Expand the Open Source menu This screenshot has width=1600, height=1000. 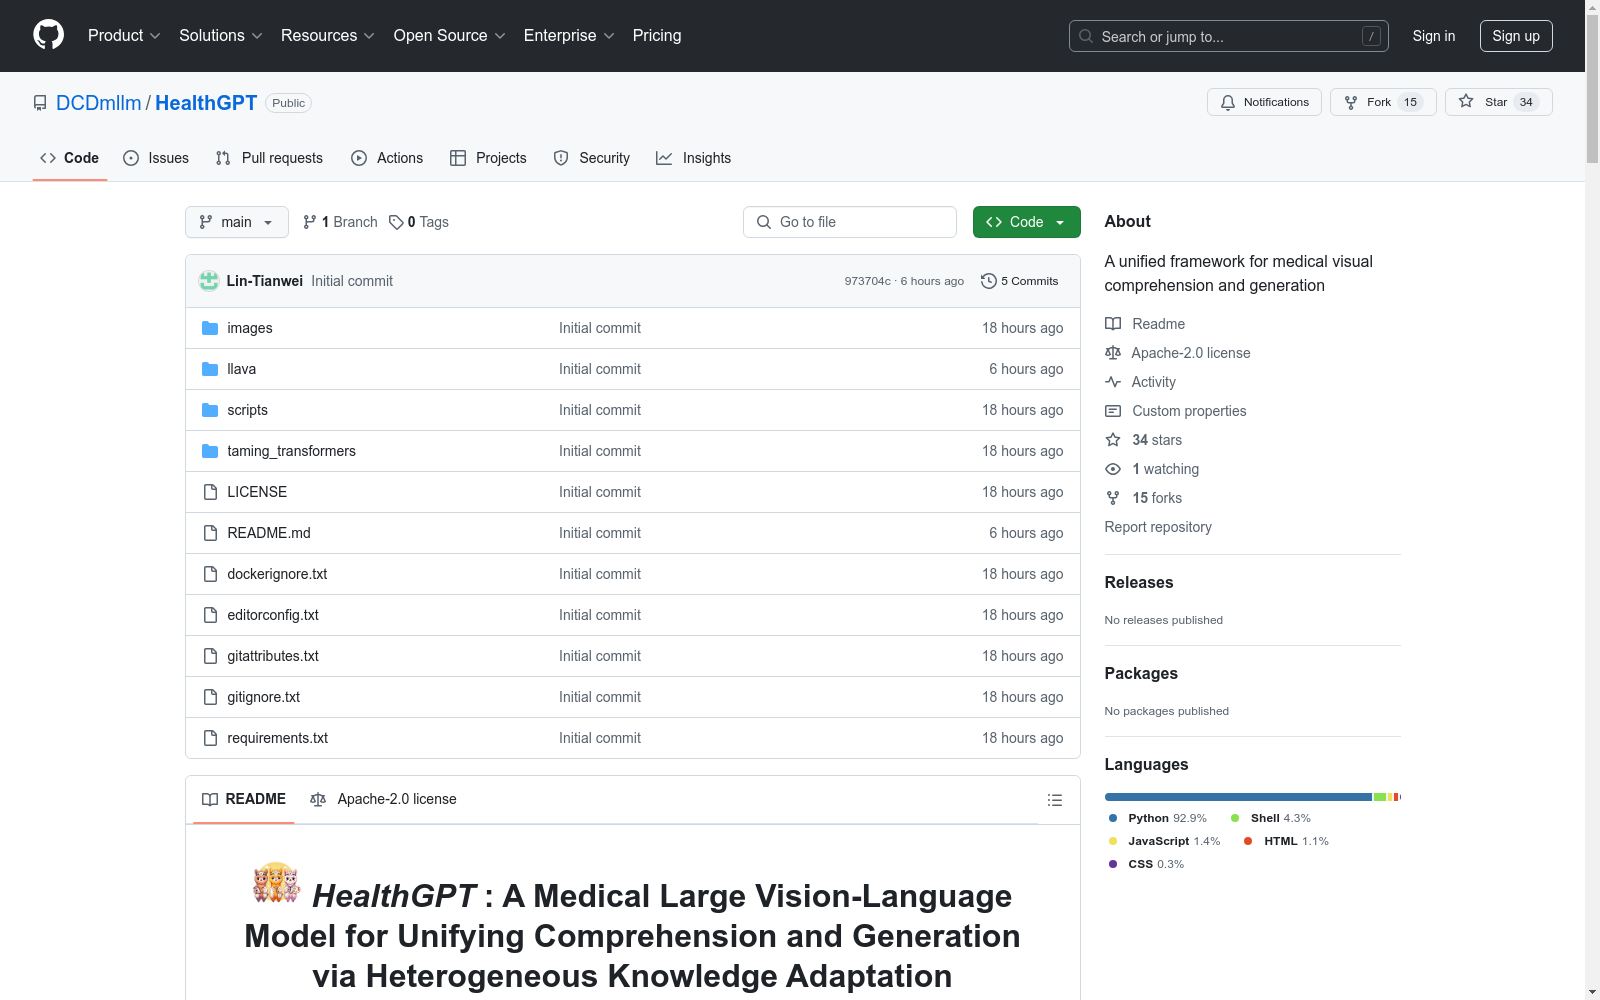coord(450,35)
